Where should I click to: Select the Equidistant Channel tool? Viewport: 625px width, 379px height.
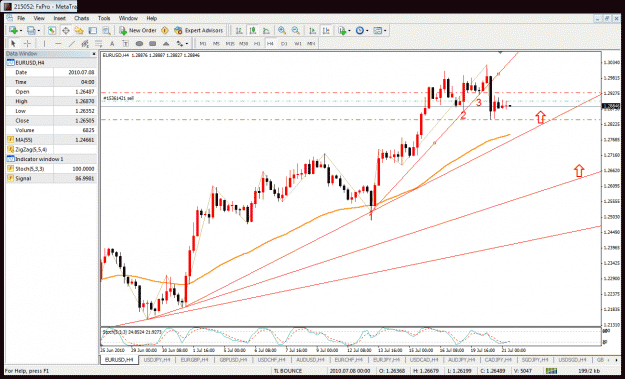pyautogui.click(x=85, y=43)
